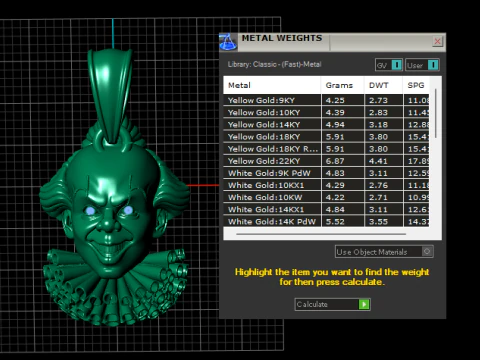480x360 pixels.
Task: Click the 4.25 grams cell
Action: pyautogui.click(x=343, y=100)
